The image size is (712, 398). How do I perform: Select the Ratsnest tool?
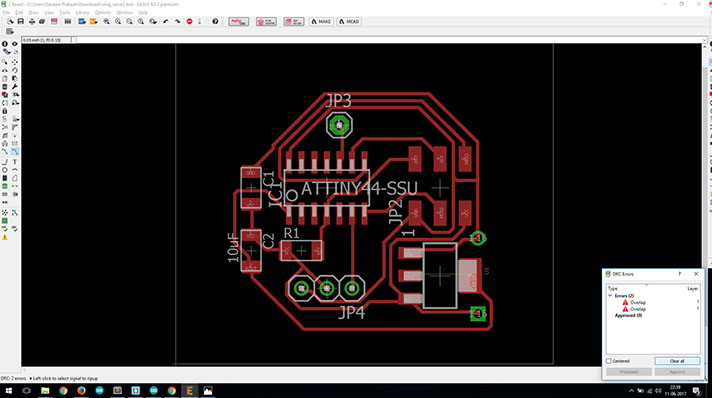pyautogui.click(x=5, y=213)
